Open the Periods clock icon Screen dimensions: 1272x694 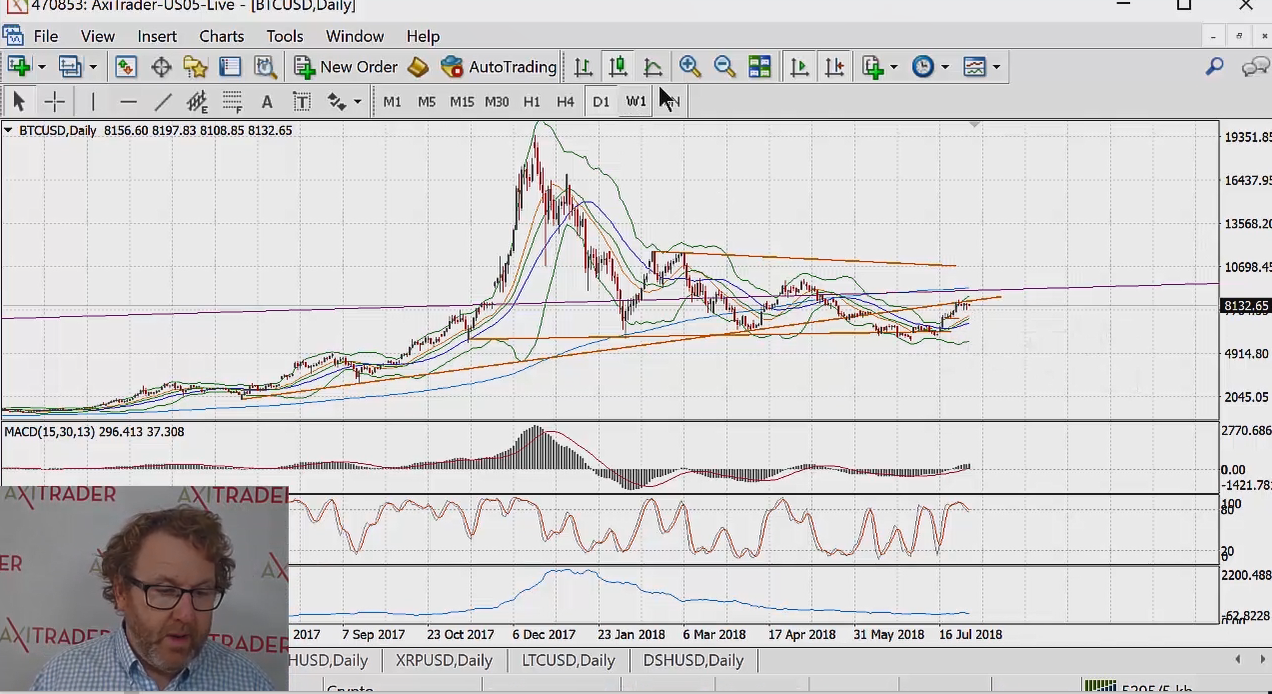(x=923, y=67)
